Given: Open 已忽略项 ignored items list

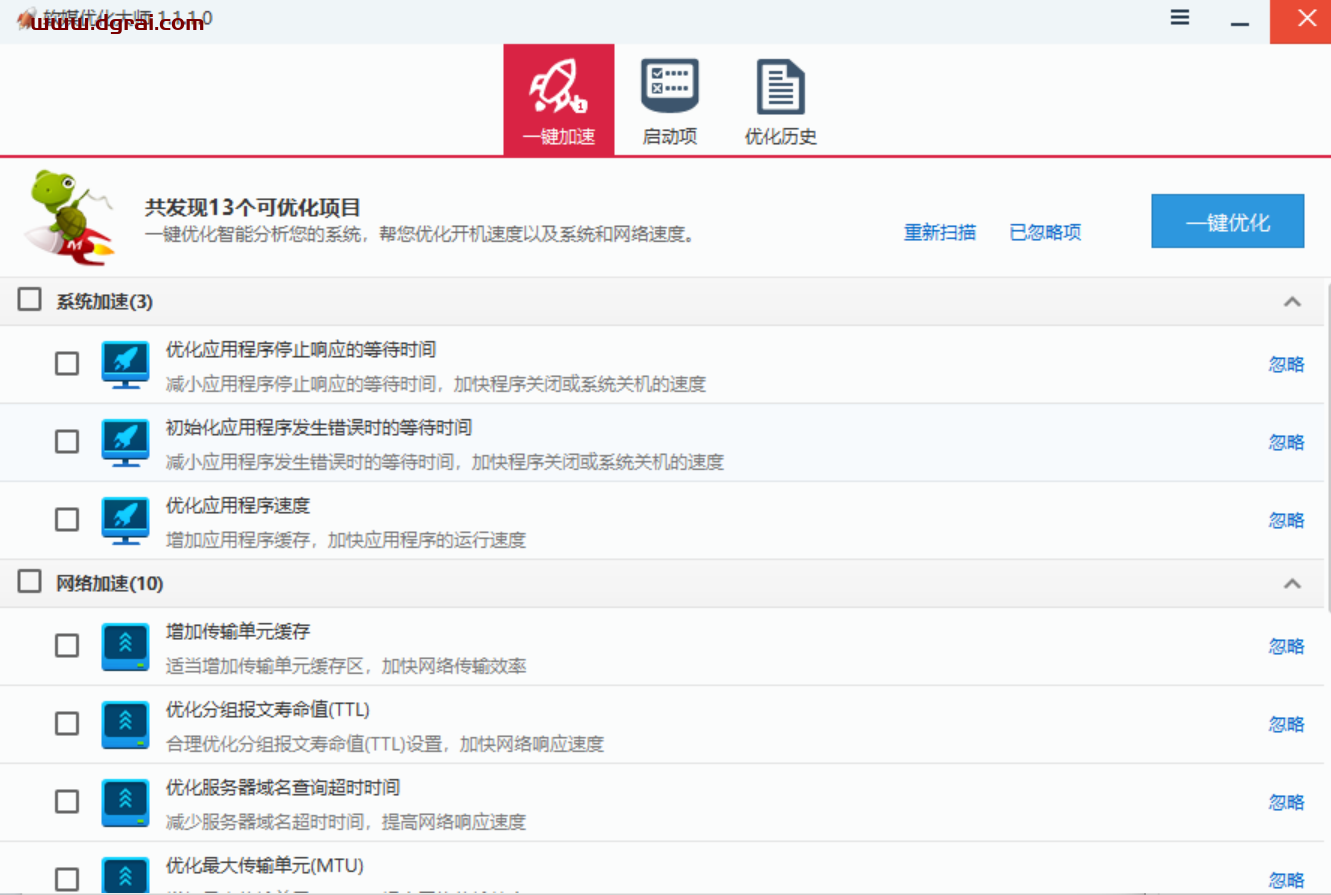Looking at the screenshot, I should (x=1044, y=232).
